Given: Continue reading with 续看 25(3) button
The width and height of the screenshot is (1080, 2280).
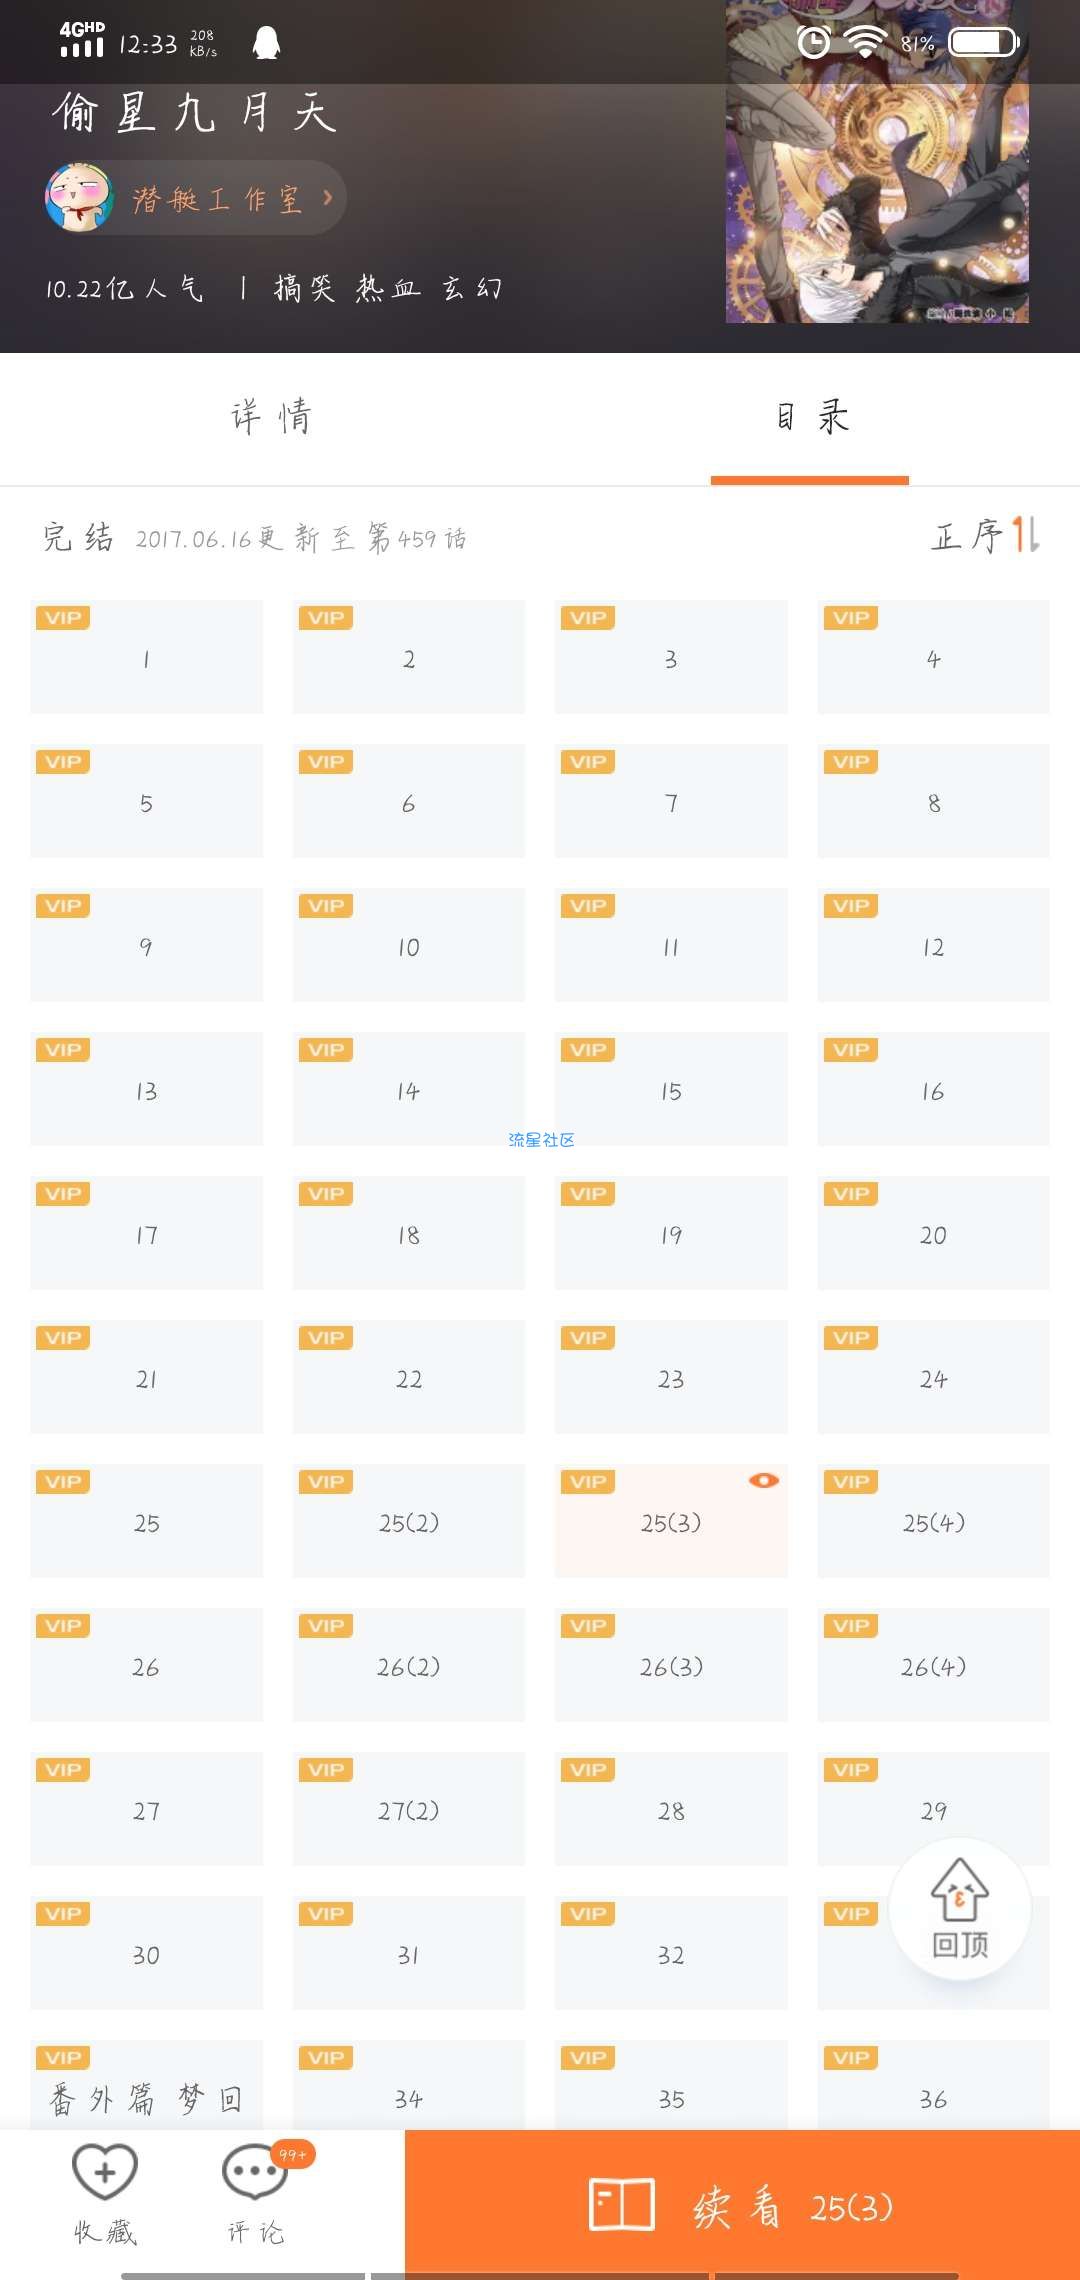Looking at the screenshot, I should pos(742,2205).
